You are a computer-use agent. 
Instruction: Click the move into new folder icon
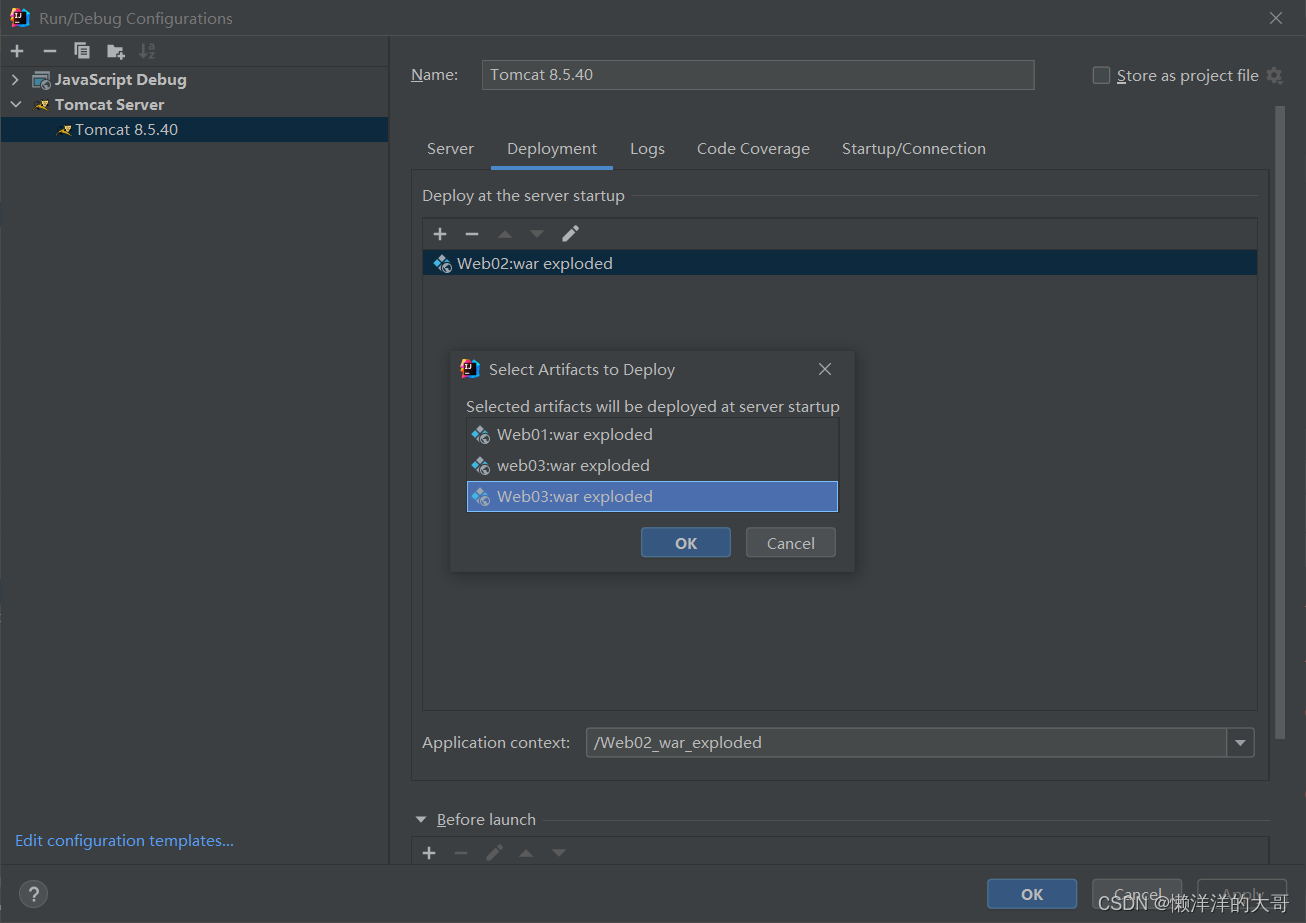pos(116,51)
